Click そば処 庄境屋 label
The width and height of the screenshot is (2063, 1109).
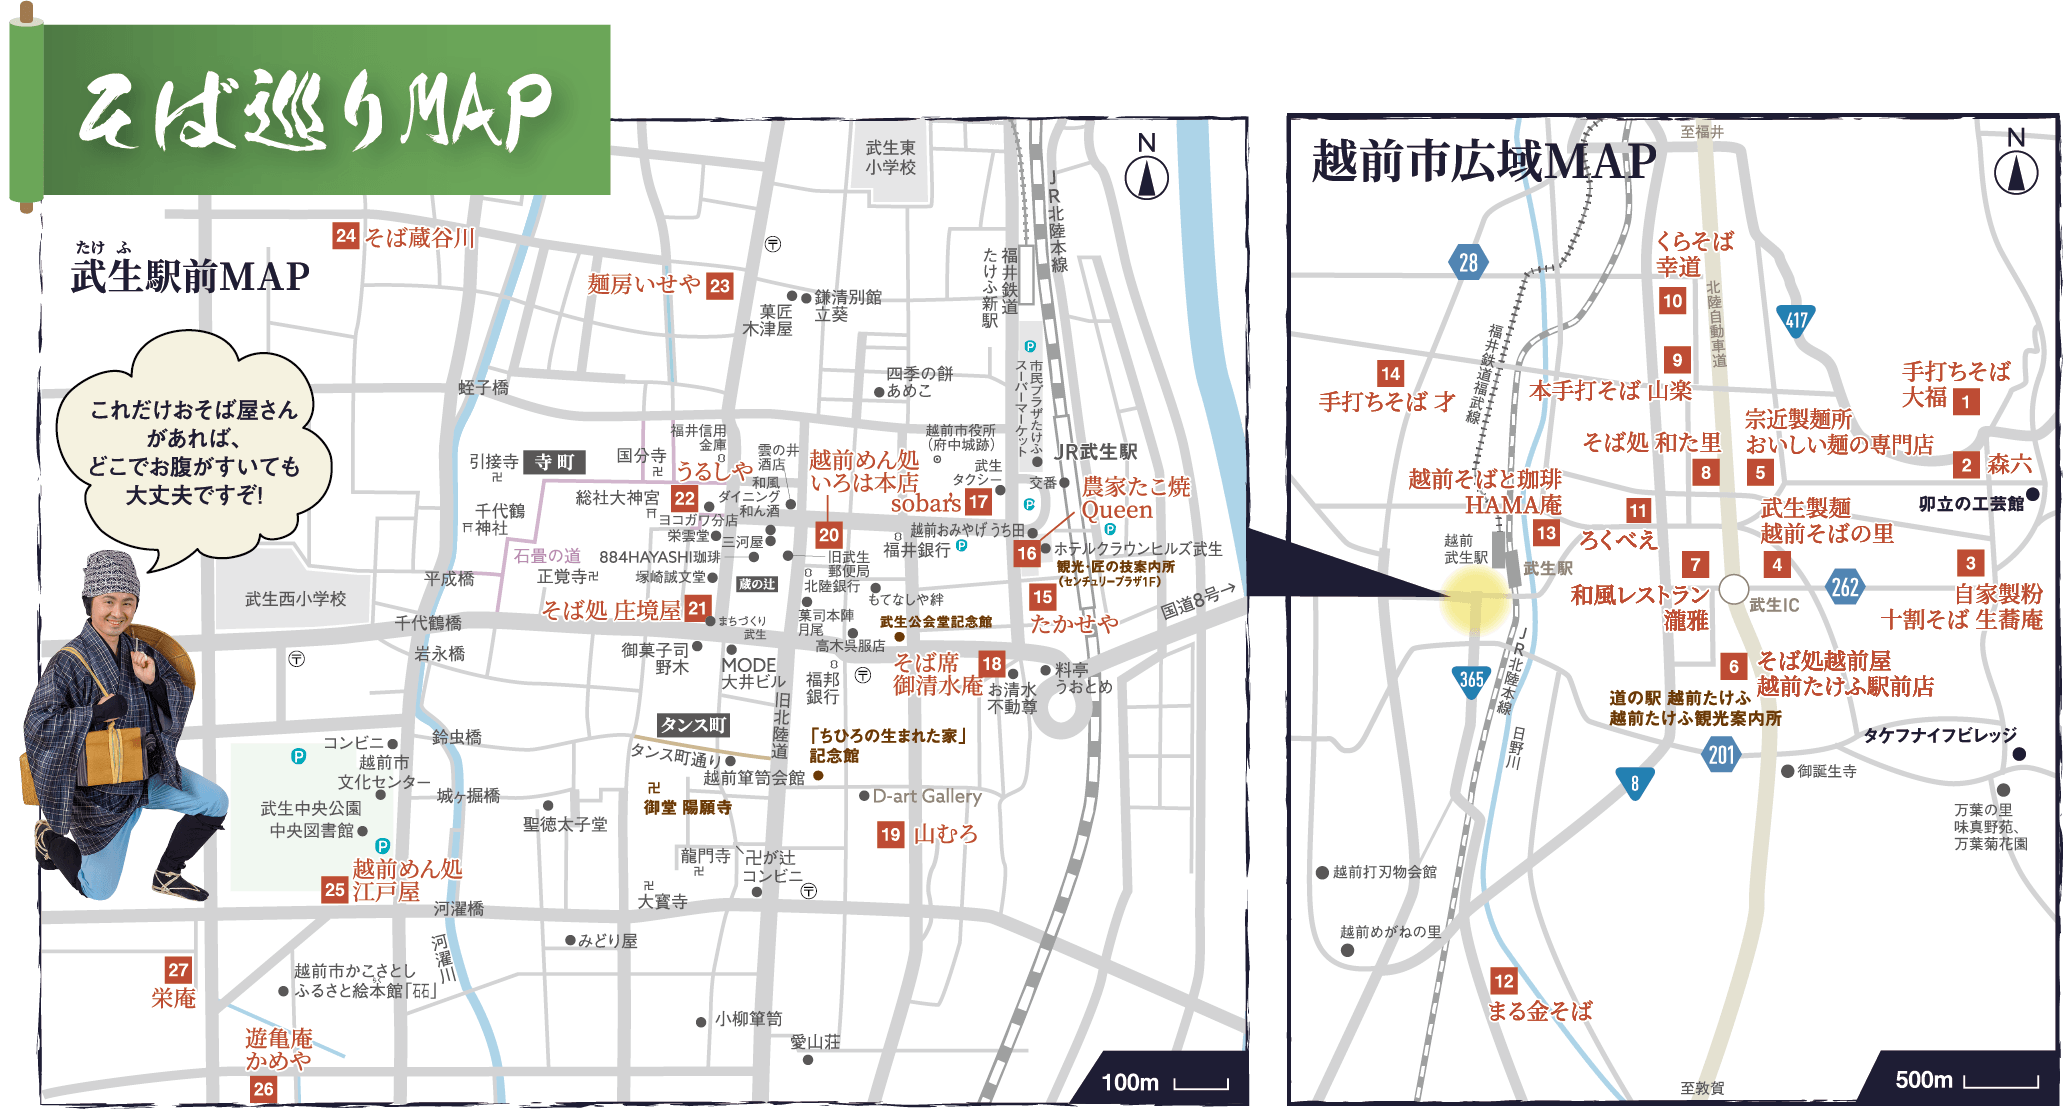point(611,610)
